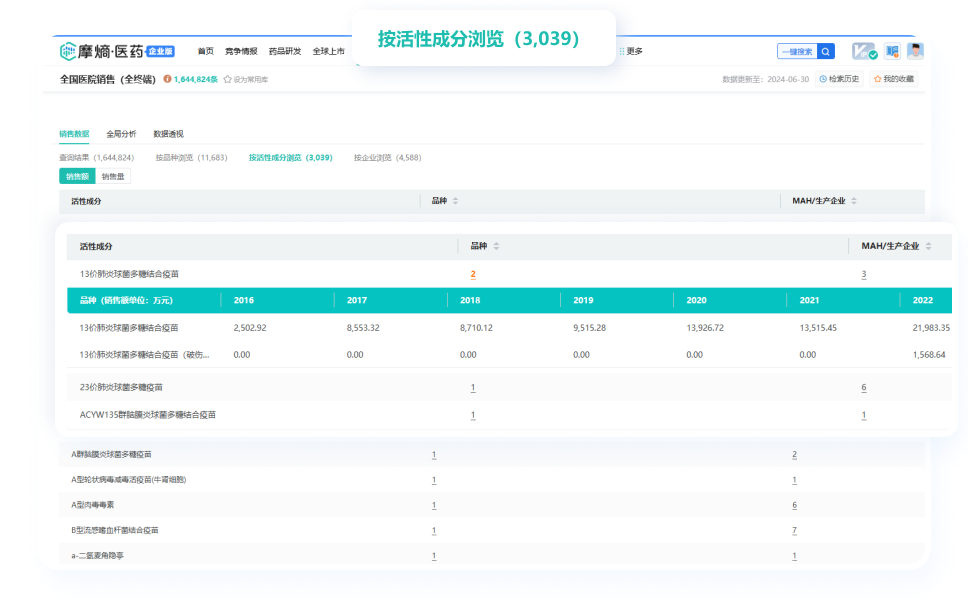Expand the 更多 menu in navigation
968x606 pixels.
pyautogui.click(x=631, y=51)
